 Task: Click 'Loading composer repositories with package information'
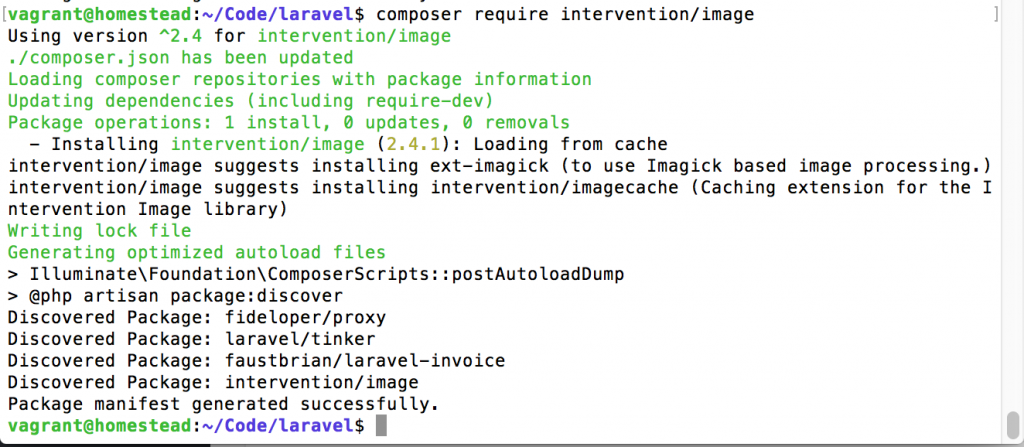[300, 79]
